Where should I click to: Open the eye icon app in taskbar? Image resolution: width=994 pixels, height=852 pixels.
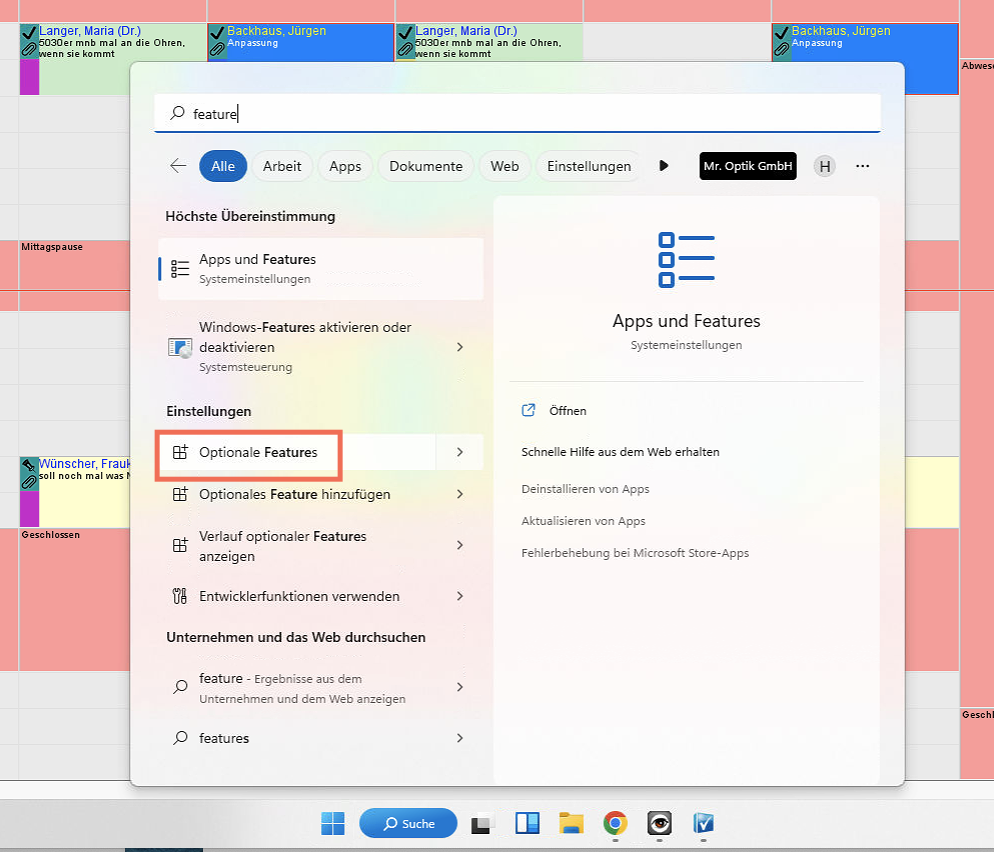coord(659,823)
